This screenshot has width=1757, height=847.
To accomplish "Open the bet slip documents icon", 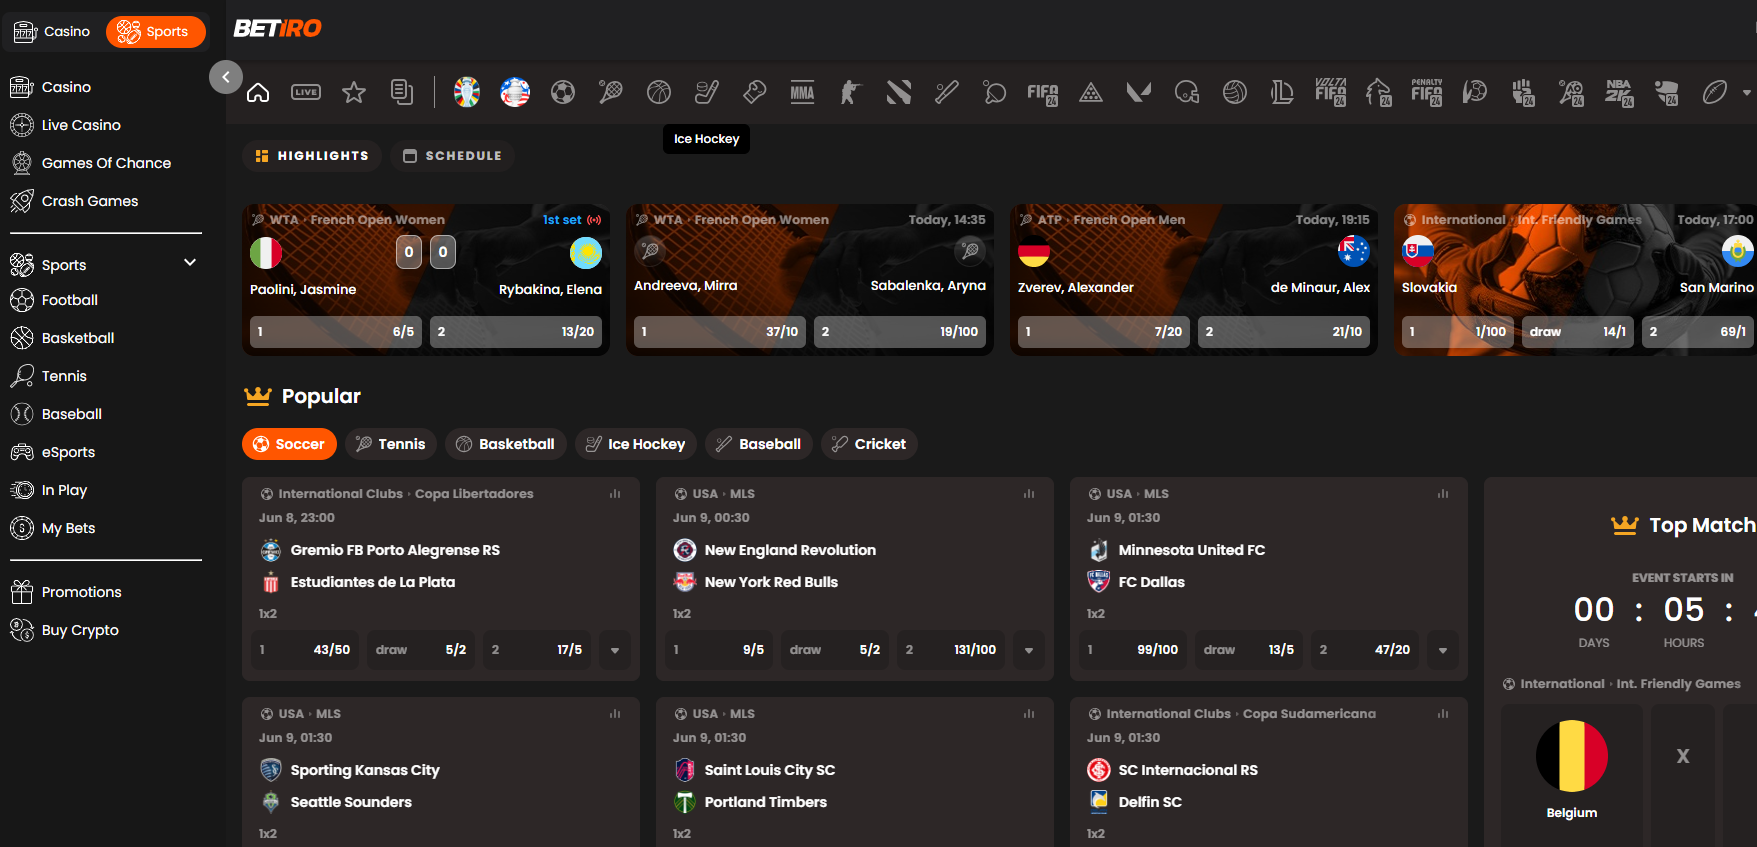I will coord(402,93).
